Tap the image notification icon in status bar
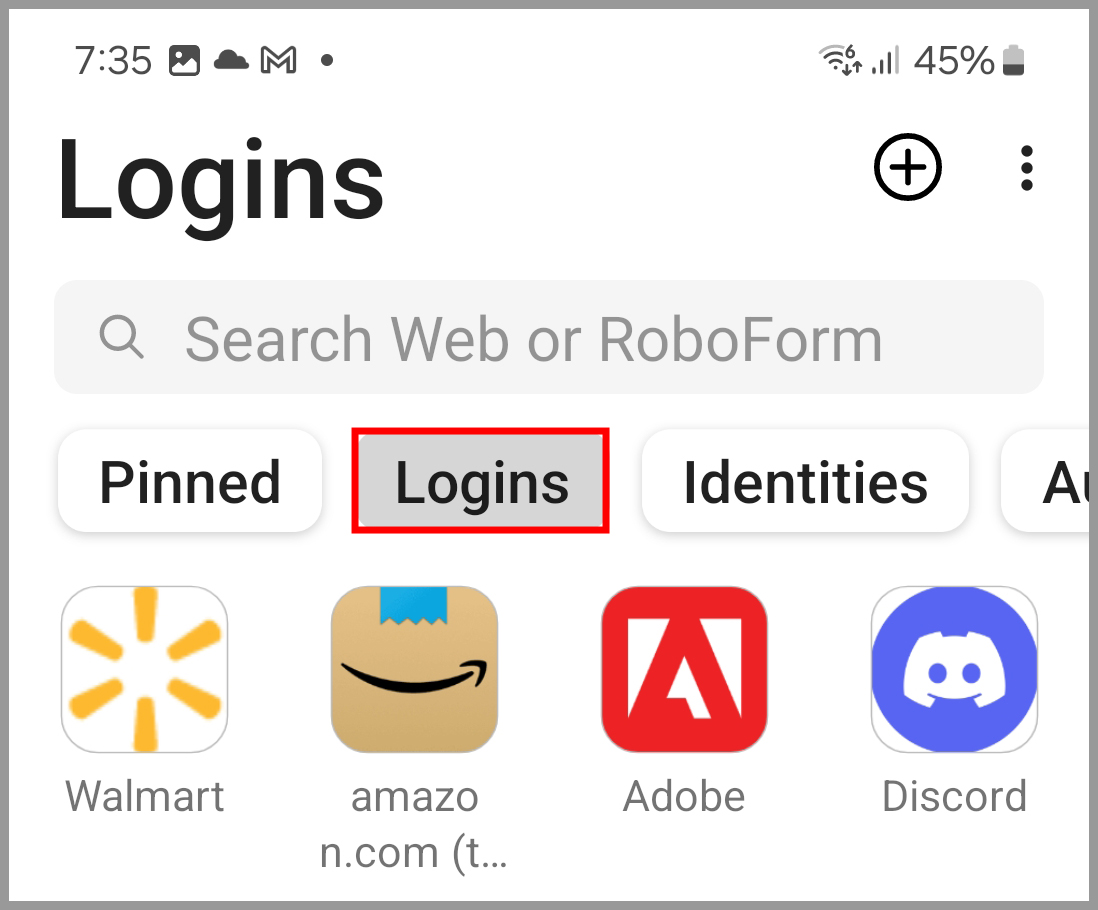Image resolution: width=1098 pixels, height=910 pixels. 184,60
